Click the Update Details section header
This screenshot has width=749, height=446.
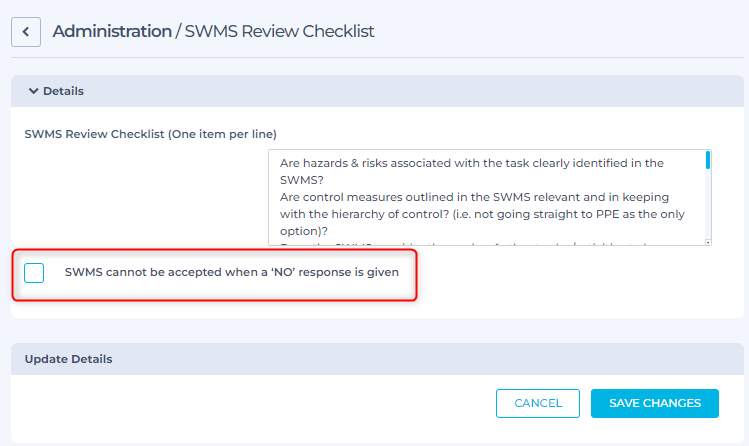68,359
